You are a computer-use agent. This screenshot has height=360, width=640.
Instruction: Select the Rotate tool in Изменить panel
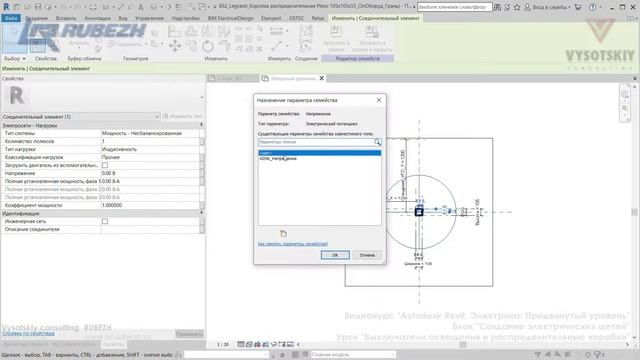click(208, 46)
